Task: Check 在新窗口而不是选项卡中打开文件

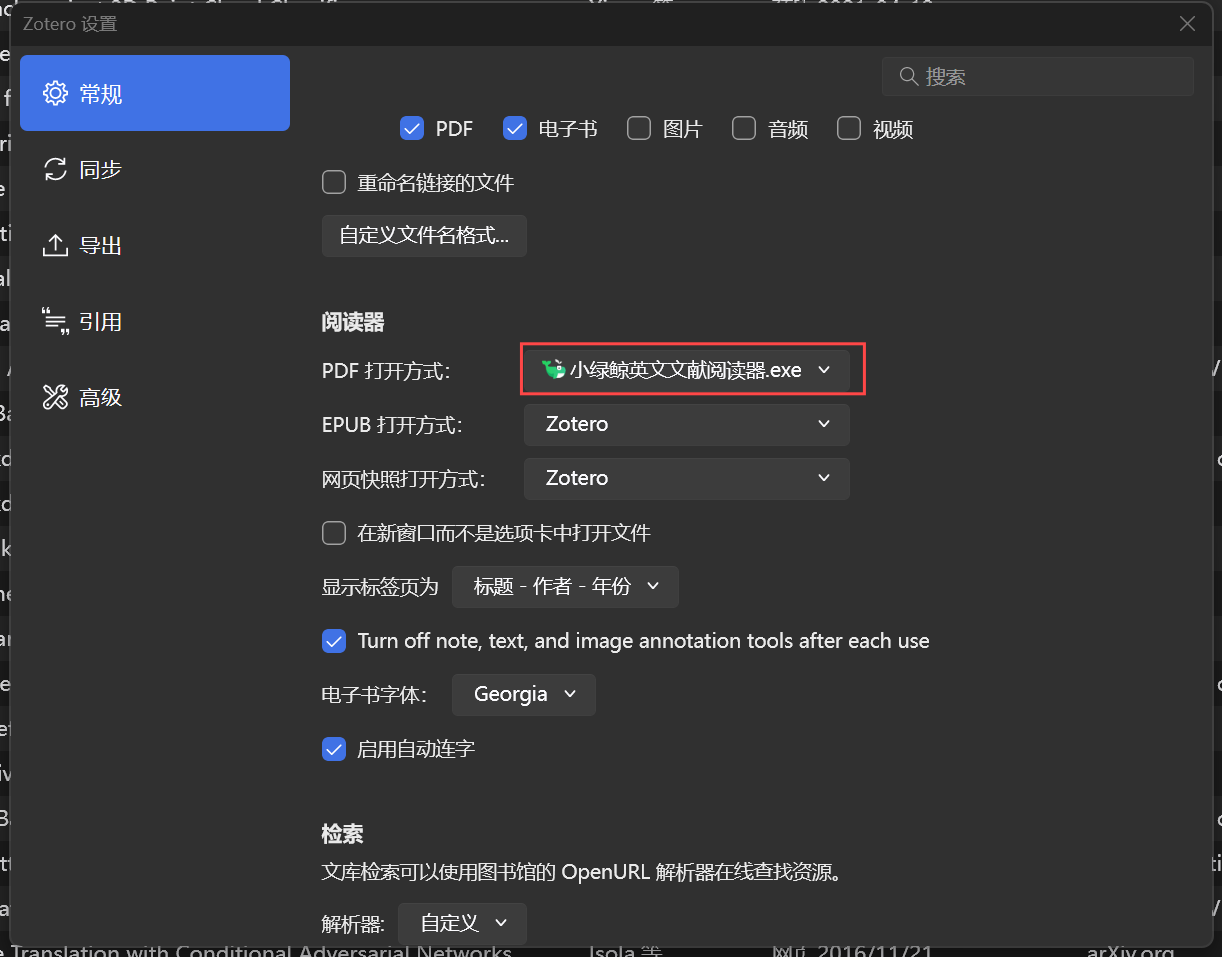Action: point(334,533)
